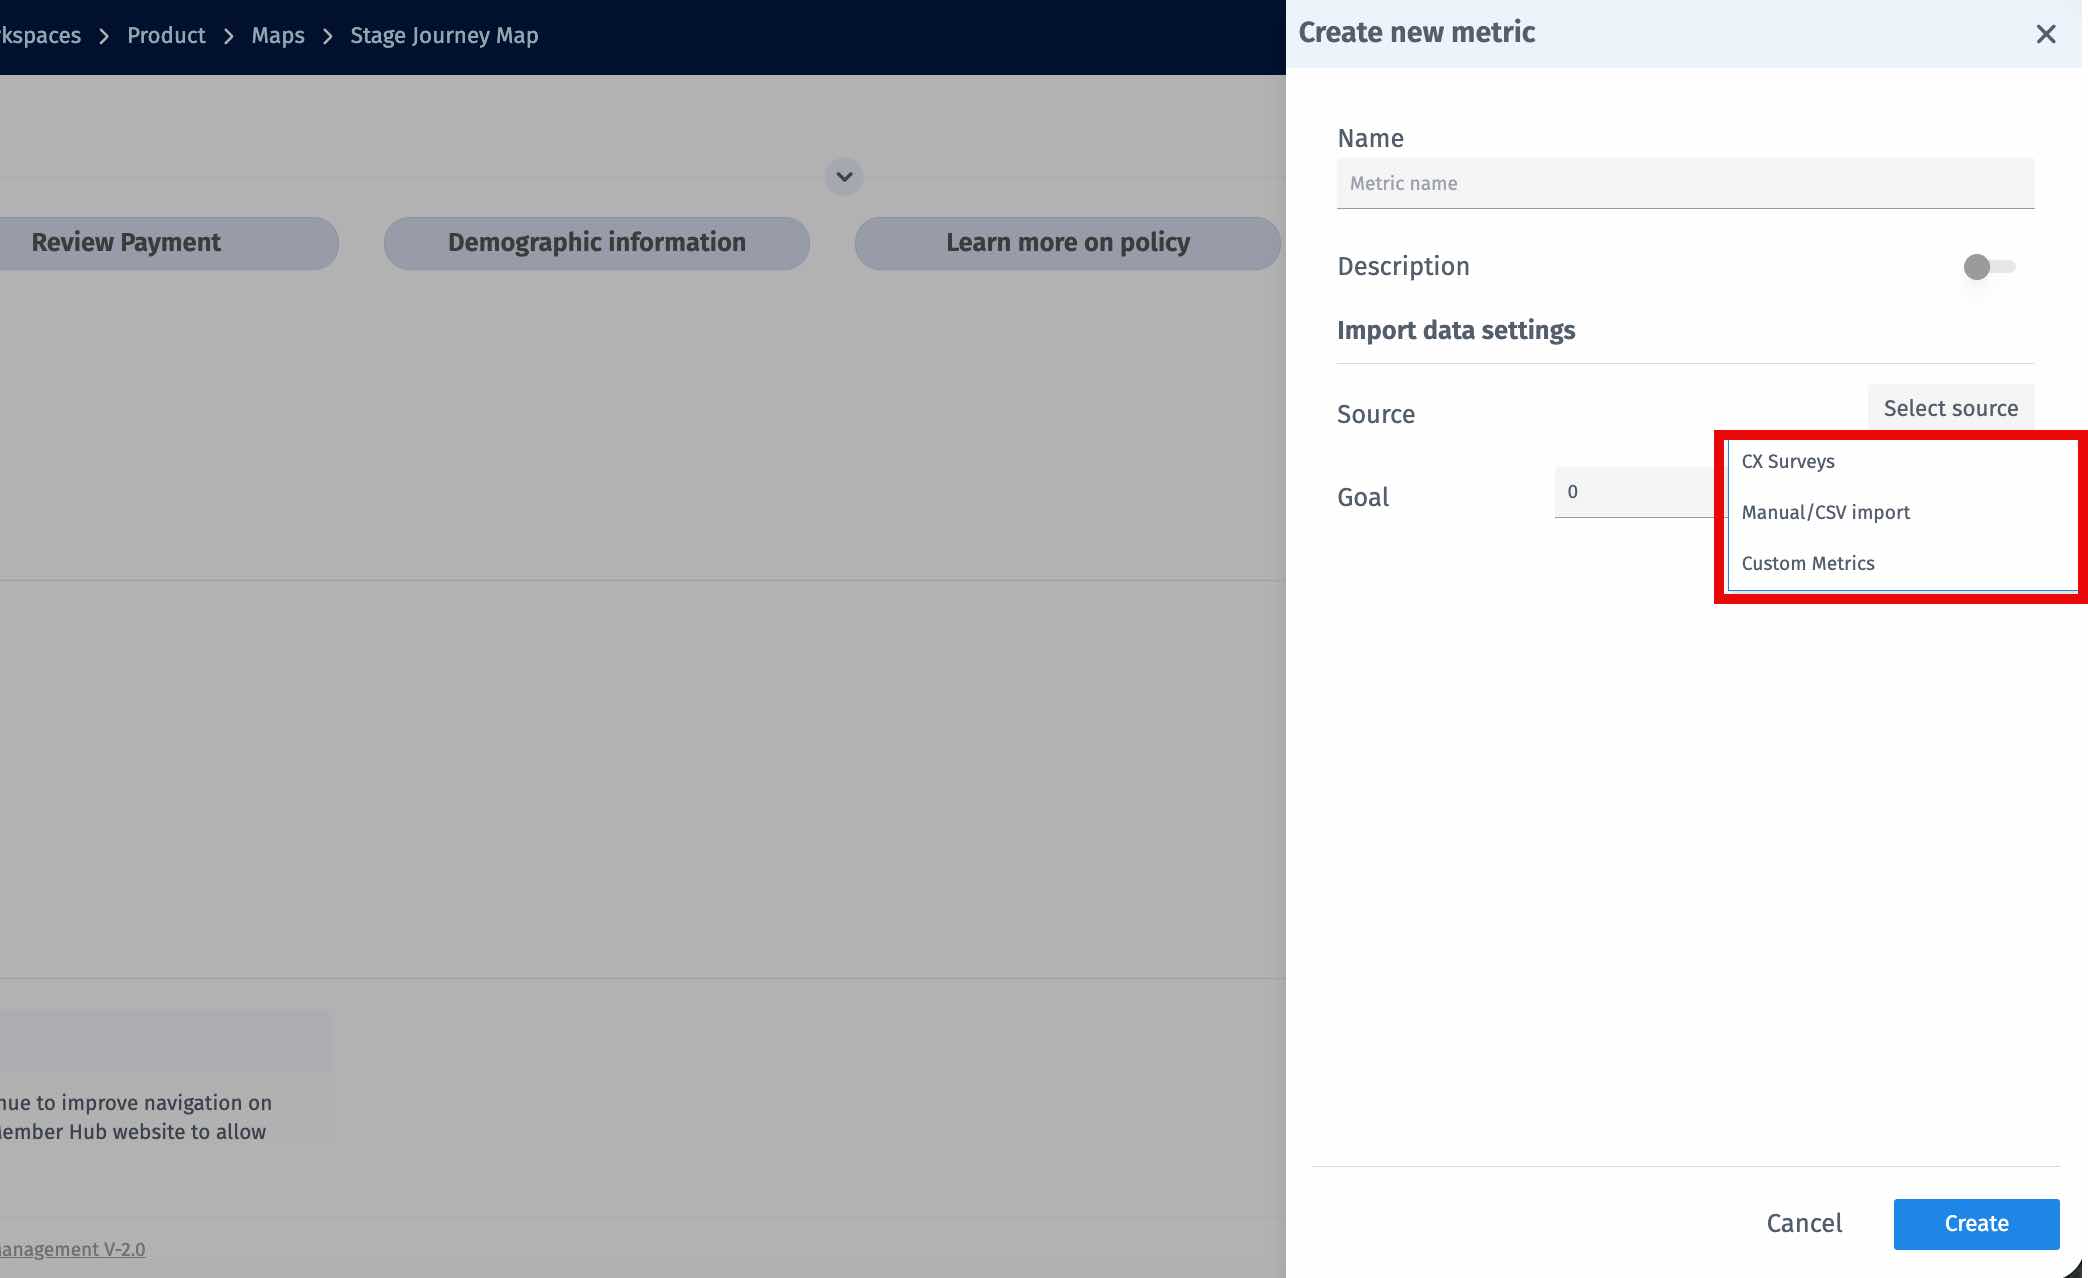
Task: Go to Workspaces breadcrumb item
Action: coord(40,35)
